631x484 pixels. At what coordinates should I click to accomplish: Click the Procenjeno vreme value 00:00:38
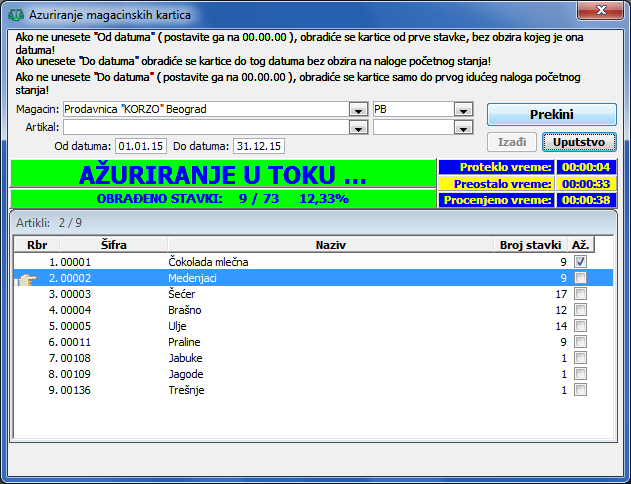(x=586, y=200)
